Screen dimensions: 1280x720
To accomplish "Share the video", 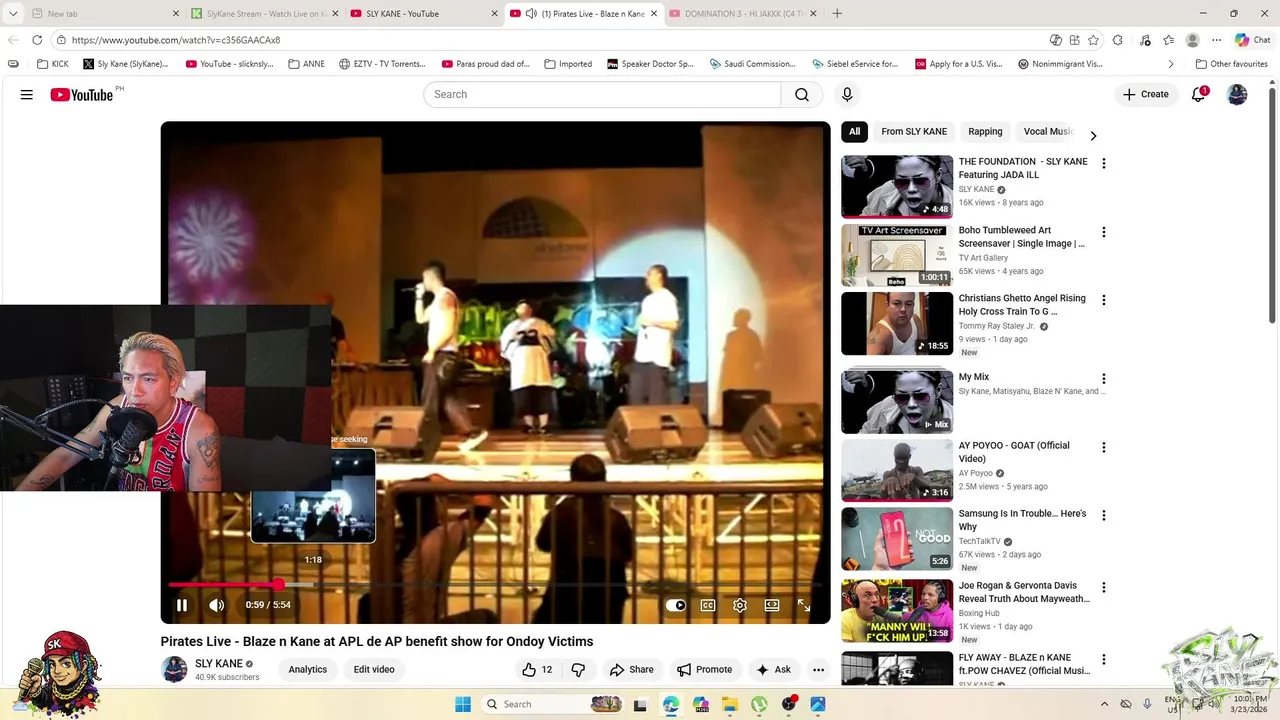I will point(631,670).
